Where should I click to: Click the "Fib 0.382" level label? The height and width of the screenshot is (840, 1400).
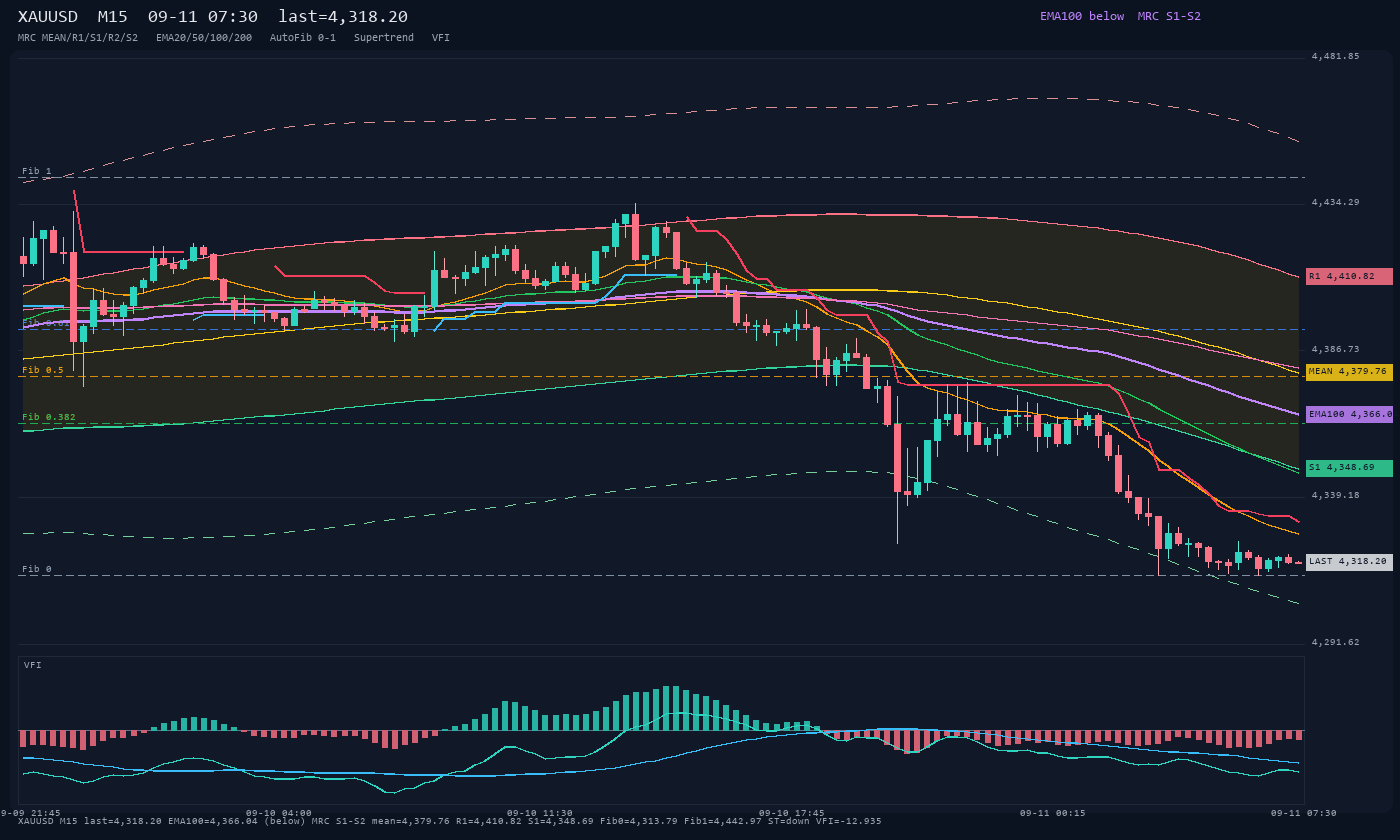[49, 417]
